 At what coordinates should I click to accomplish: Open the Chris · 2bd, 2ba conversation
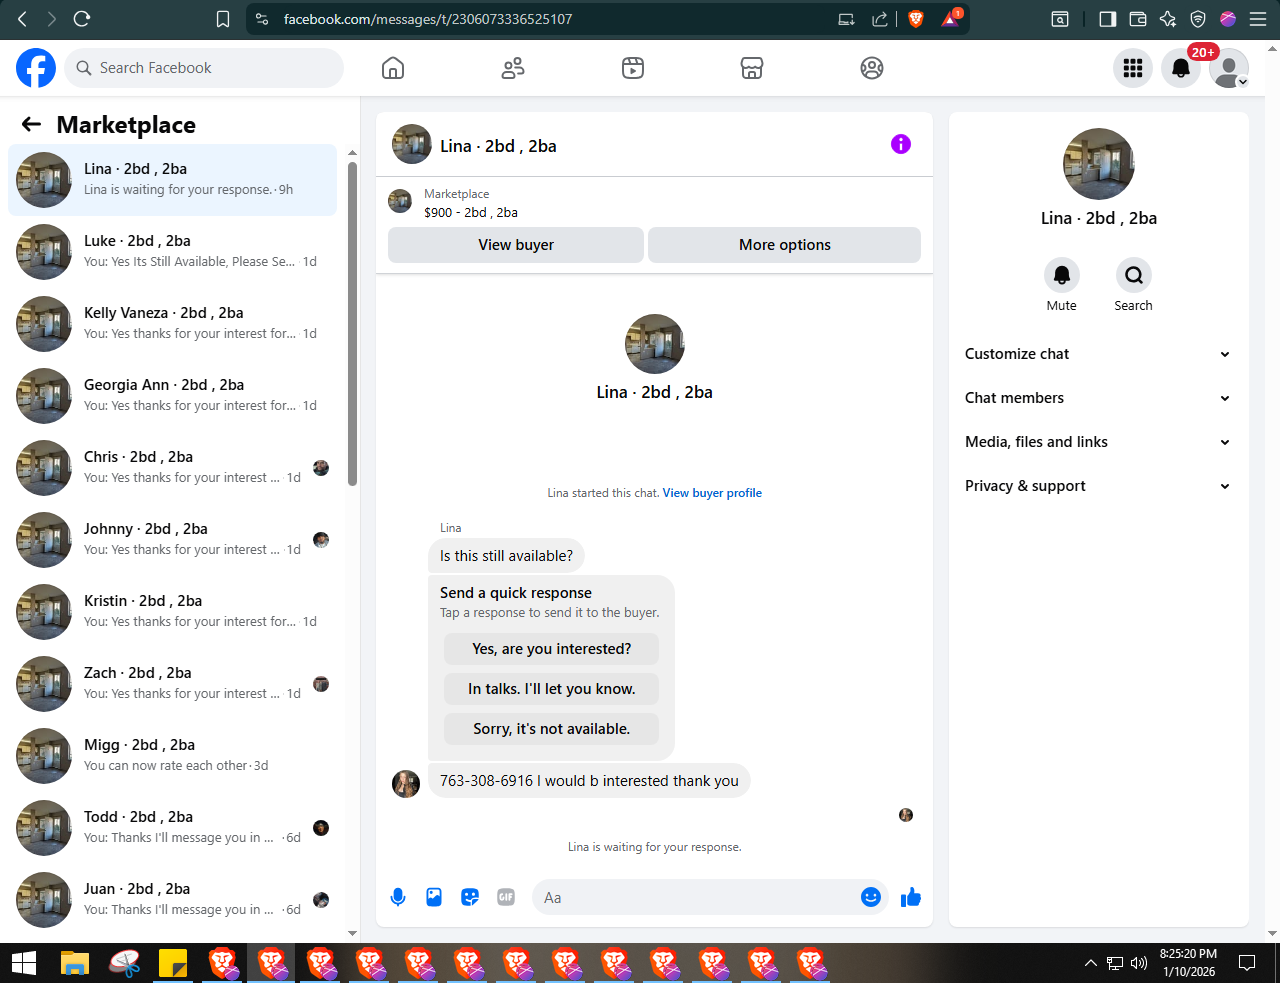pyautogui.click(x=173, y=468)
